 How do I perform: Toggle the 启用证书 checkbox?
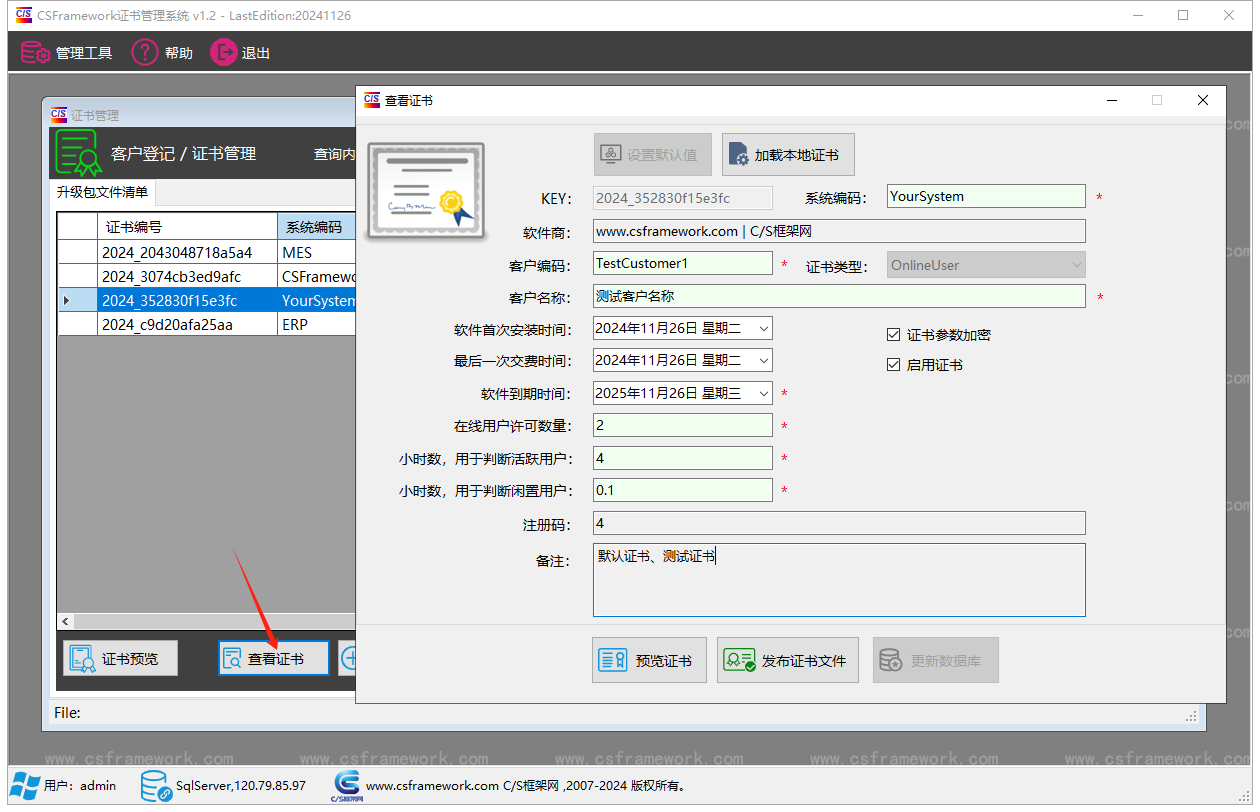[894, 365]
